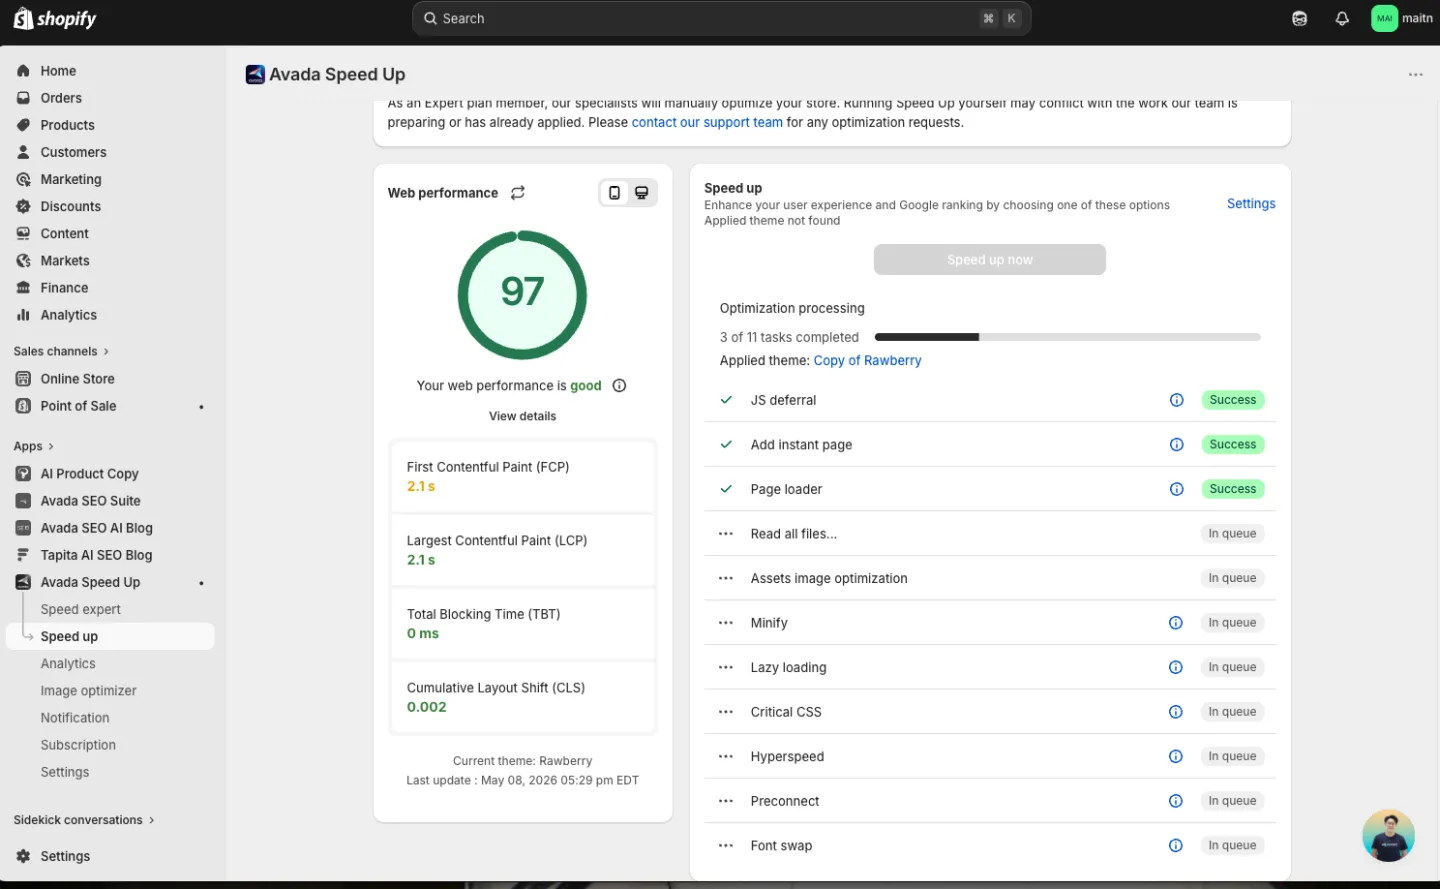Focus the Search field
This screenshot has width=1440, height=889.
coord(721,18)
